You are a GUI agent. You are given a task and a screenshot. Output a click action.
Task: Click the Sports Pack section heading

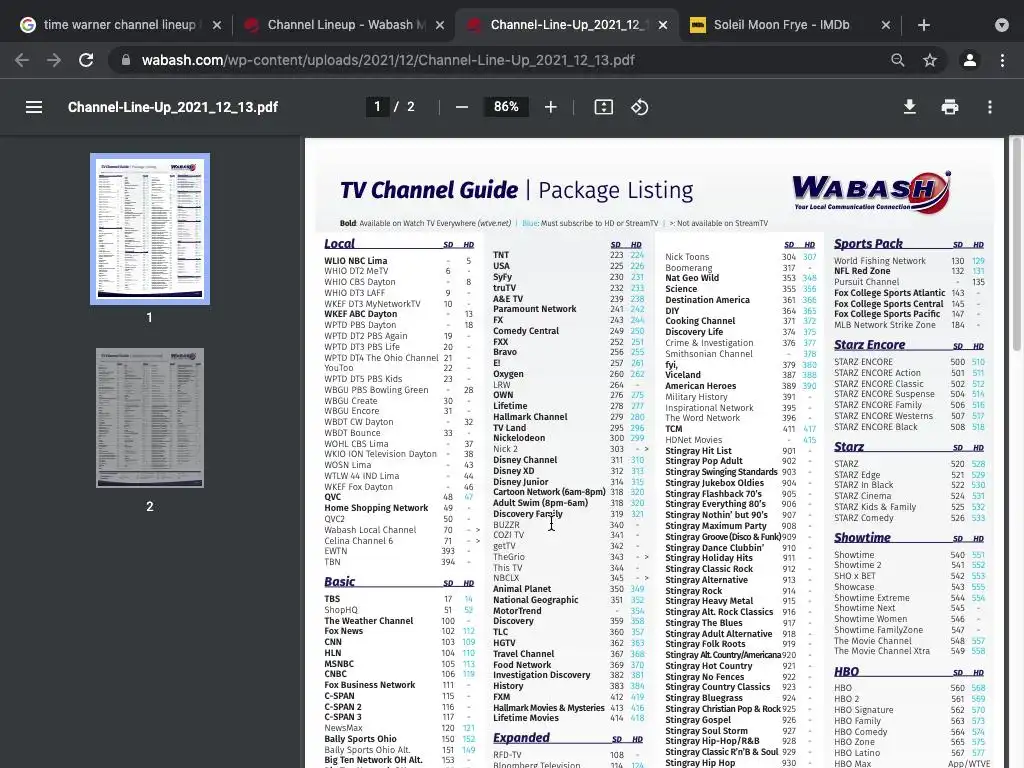click(x=868, y=244)
